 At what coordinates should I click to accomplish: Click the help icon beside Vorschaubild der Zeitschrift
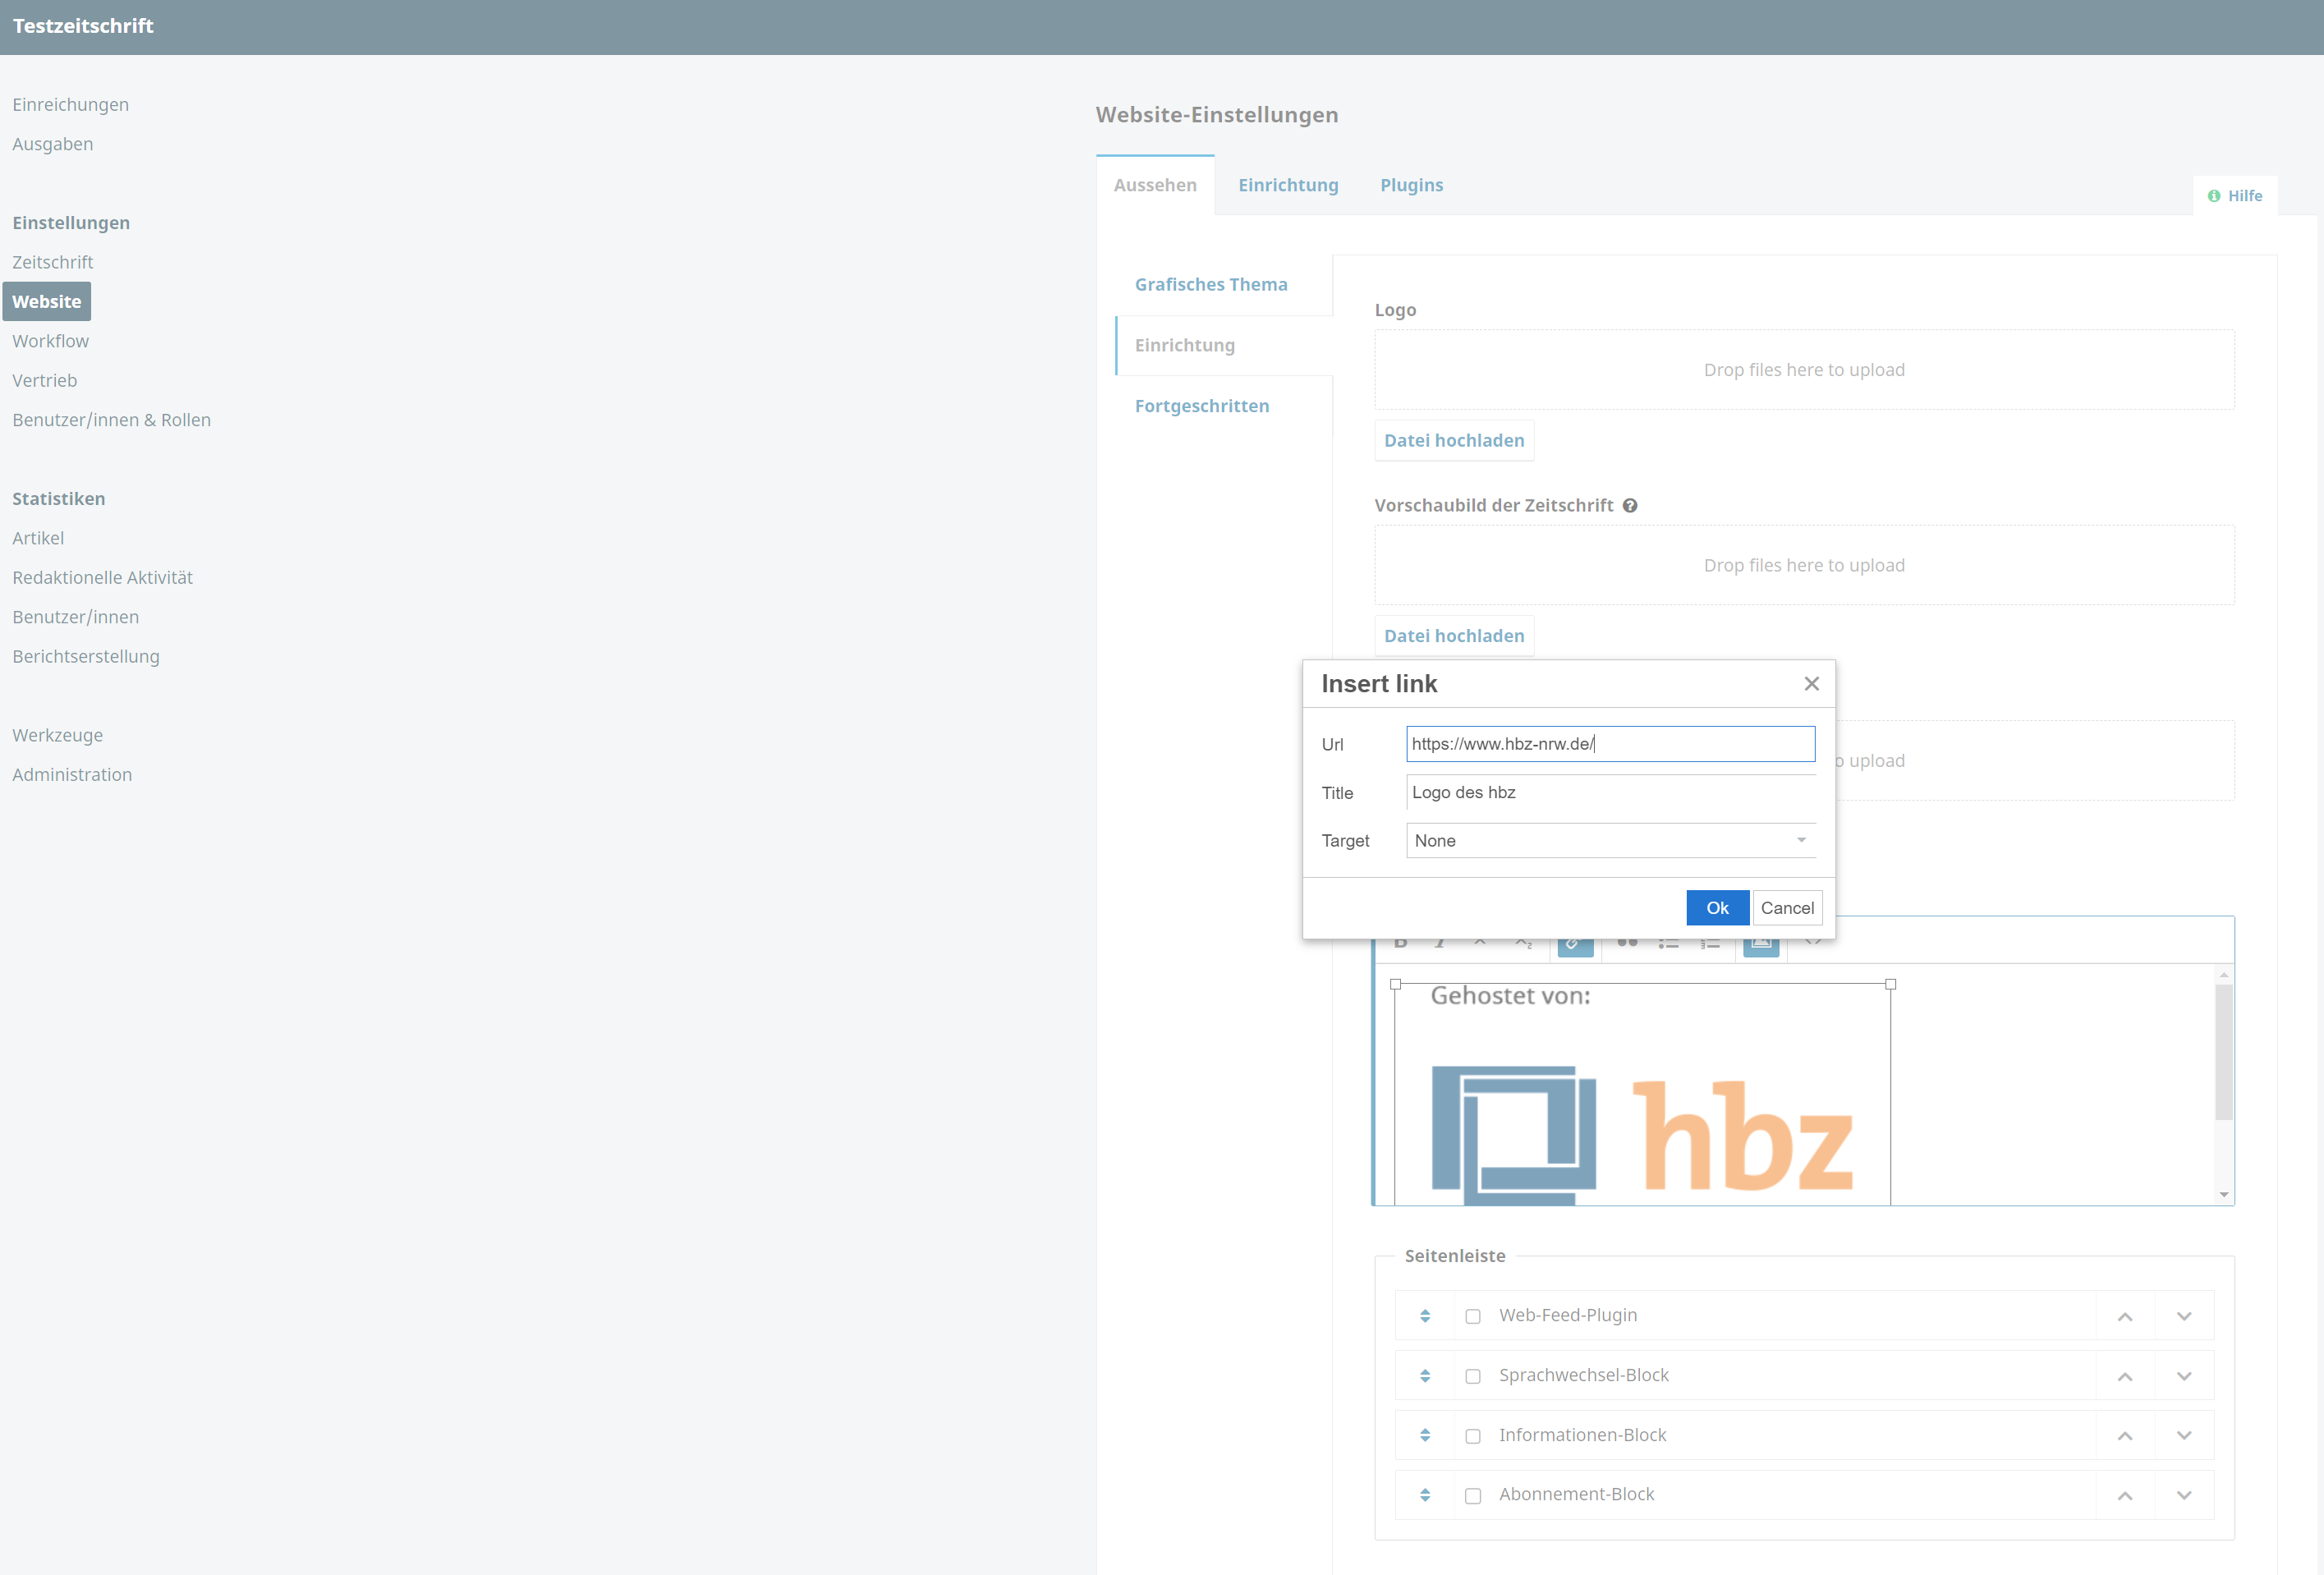click(1630, 506)
